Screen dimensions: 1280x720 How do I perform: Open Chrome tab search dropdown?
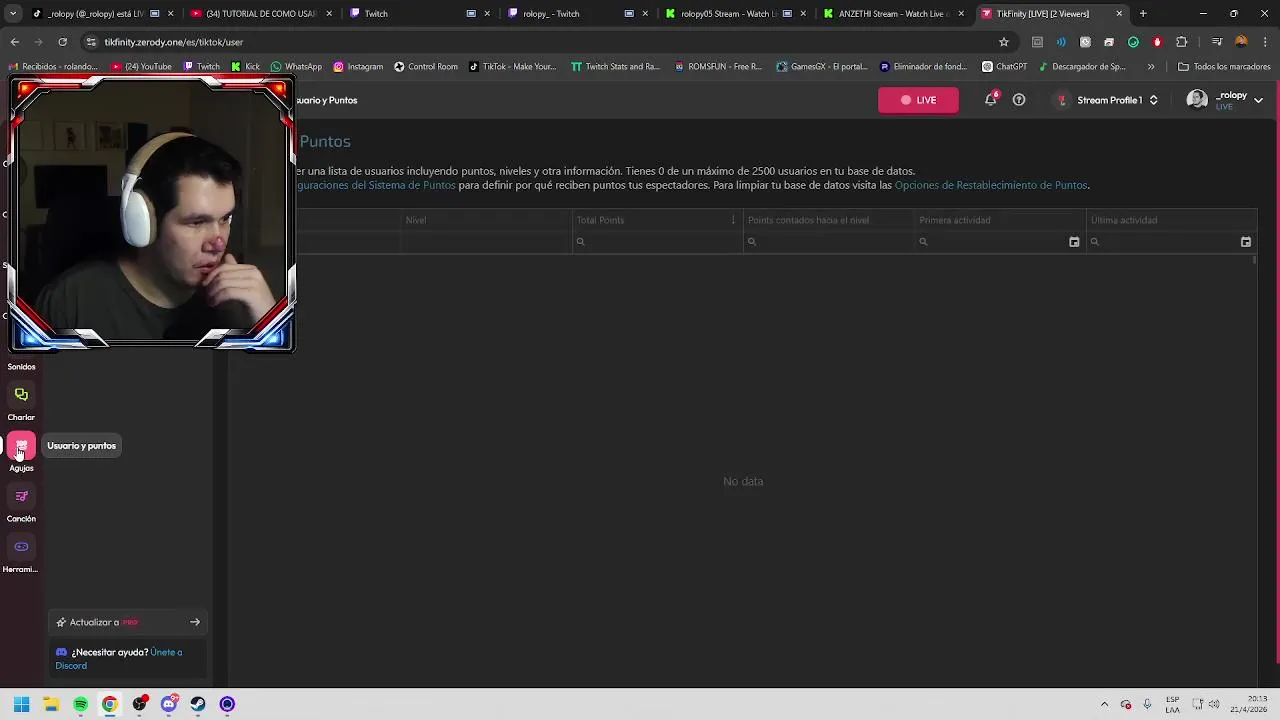click(x=13, y=14)
